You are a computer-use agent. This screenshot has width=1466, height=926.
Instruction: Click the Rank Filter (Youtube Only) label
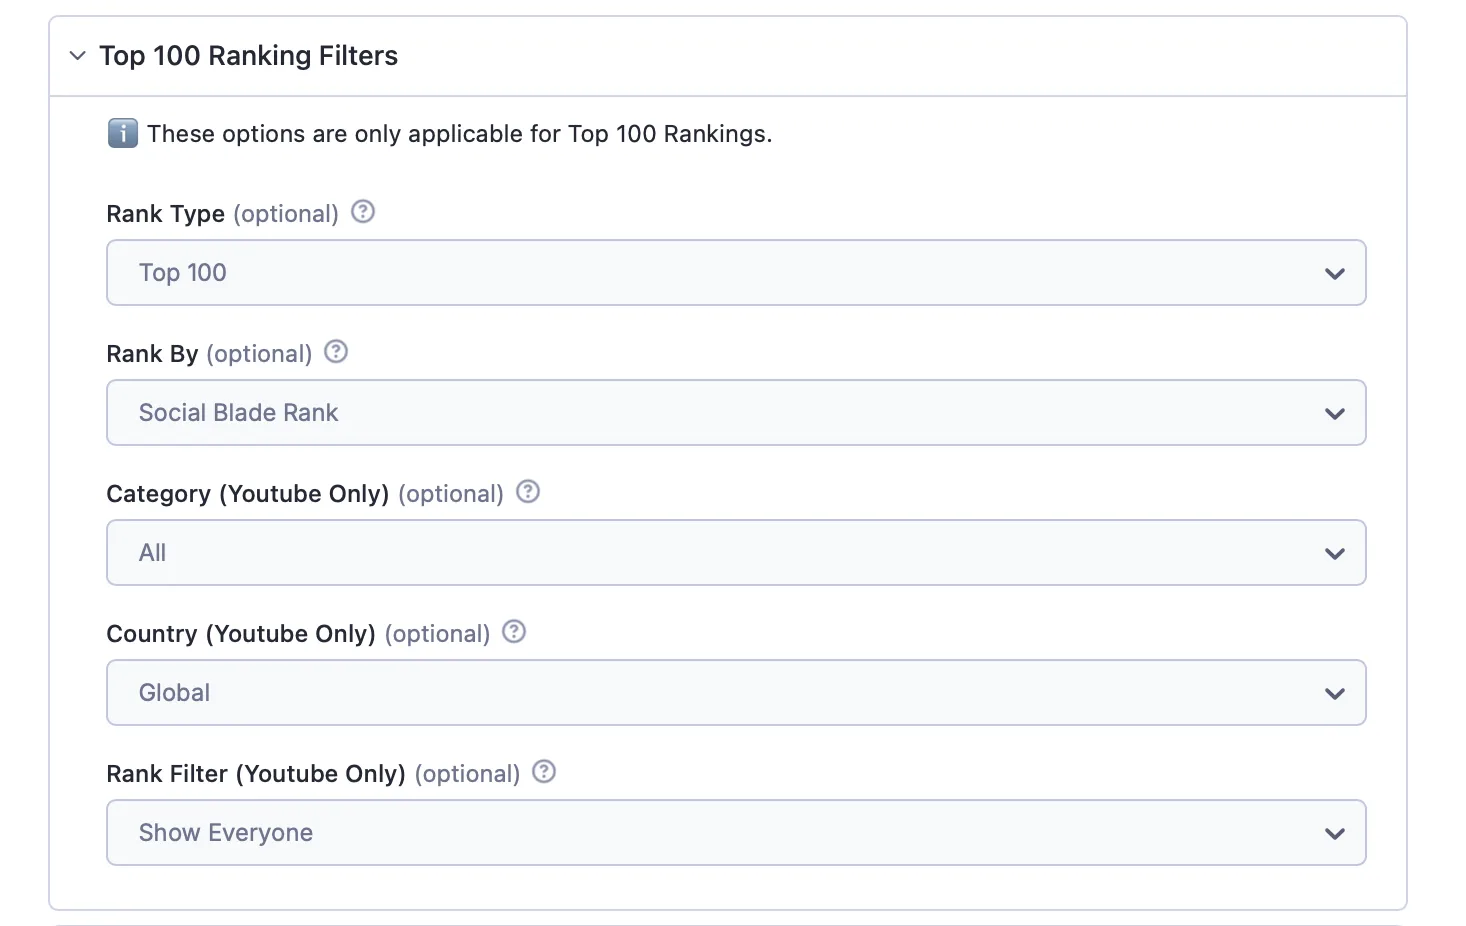coord(256,774)
